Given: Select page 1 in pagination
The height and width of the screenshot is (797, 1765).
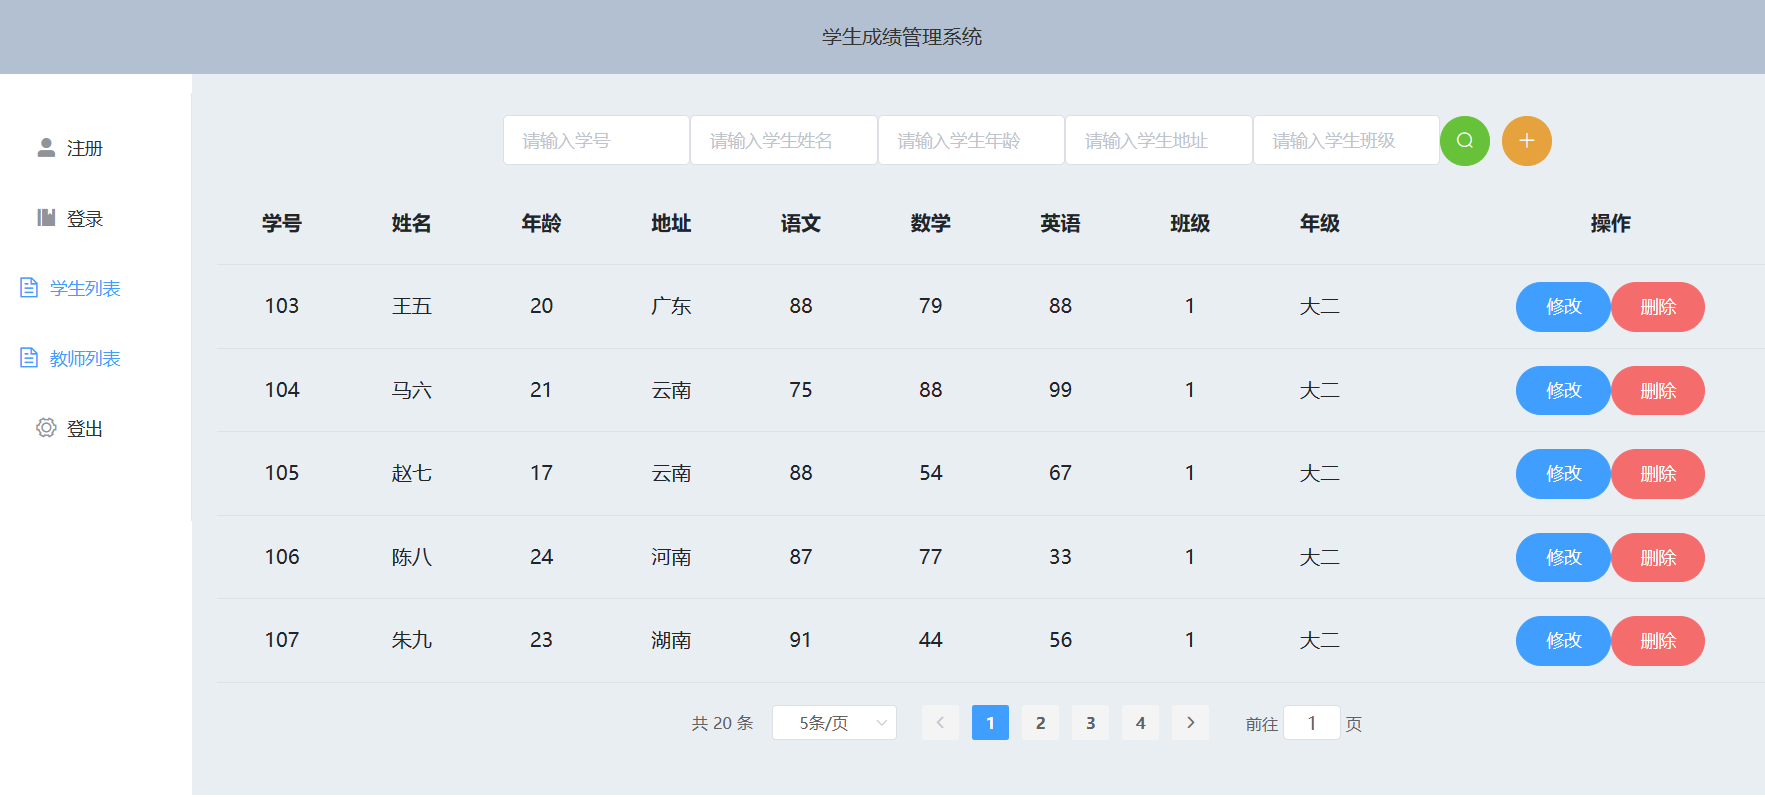Looking at the screenshot, I should pos(990,723).
